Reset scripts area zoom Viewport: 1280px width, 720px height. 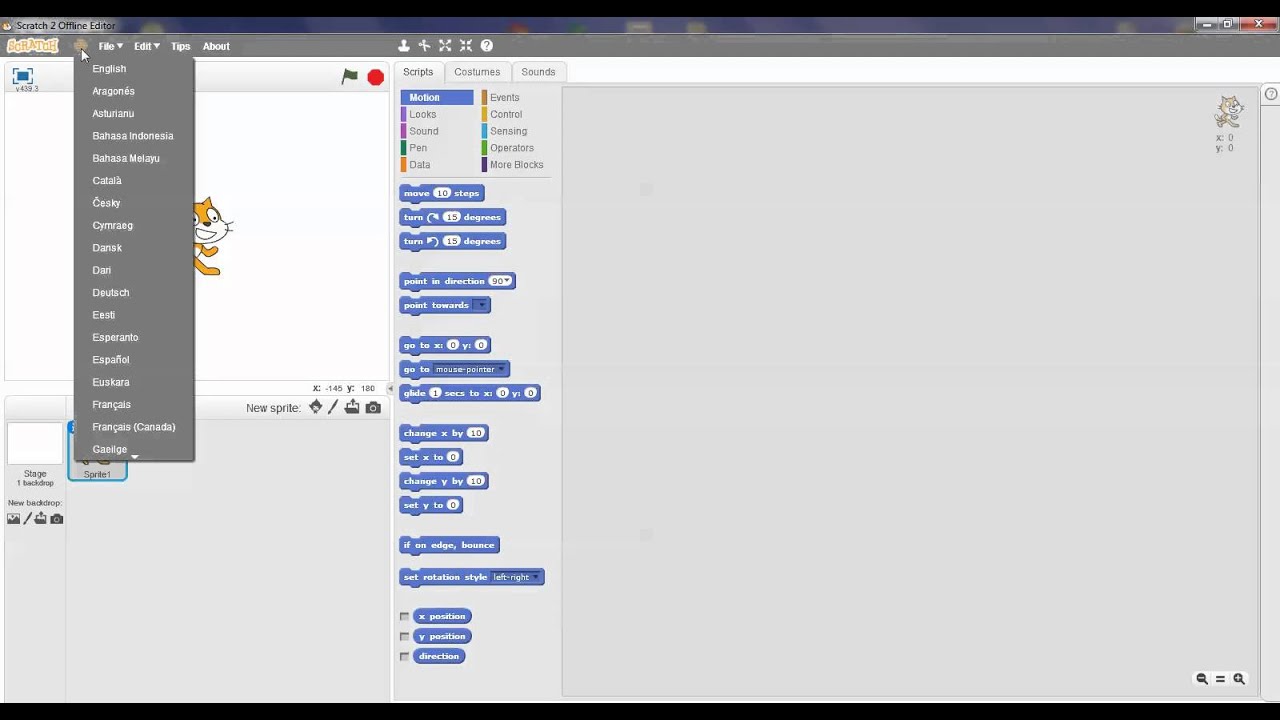[x=1220, y=679]
